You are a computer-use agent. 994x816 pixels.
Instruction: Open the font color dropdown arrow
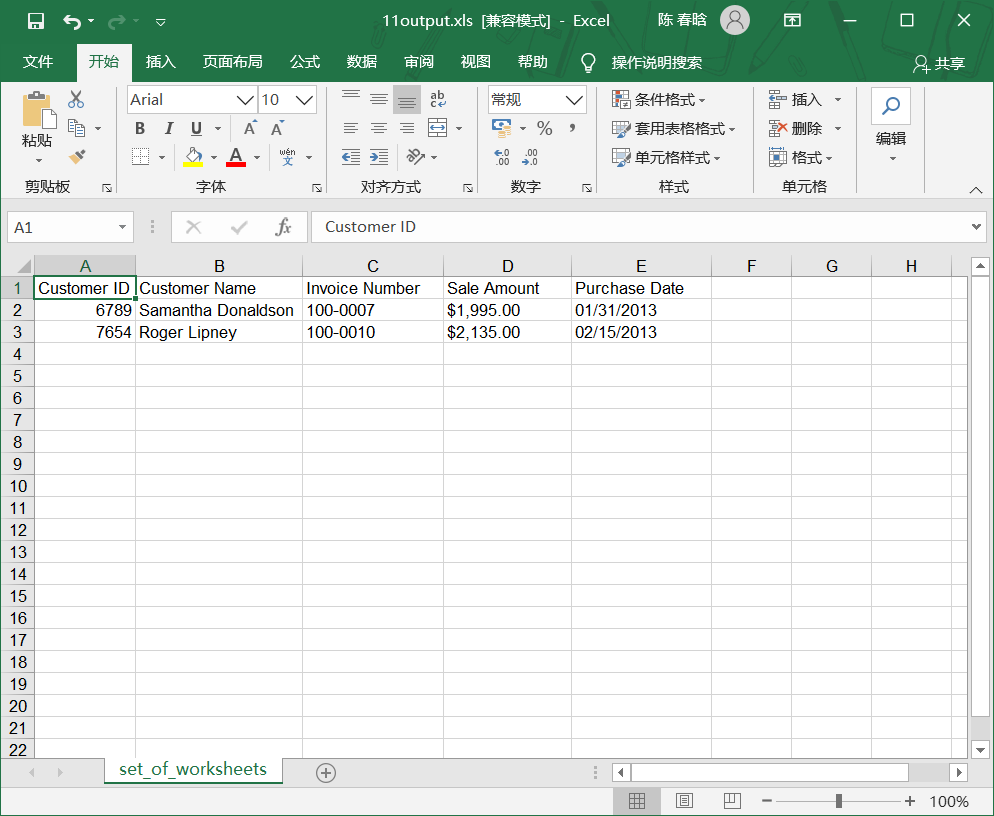(x=257, y=157)
